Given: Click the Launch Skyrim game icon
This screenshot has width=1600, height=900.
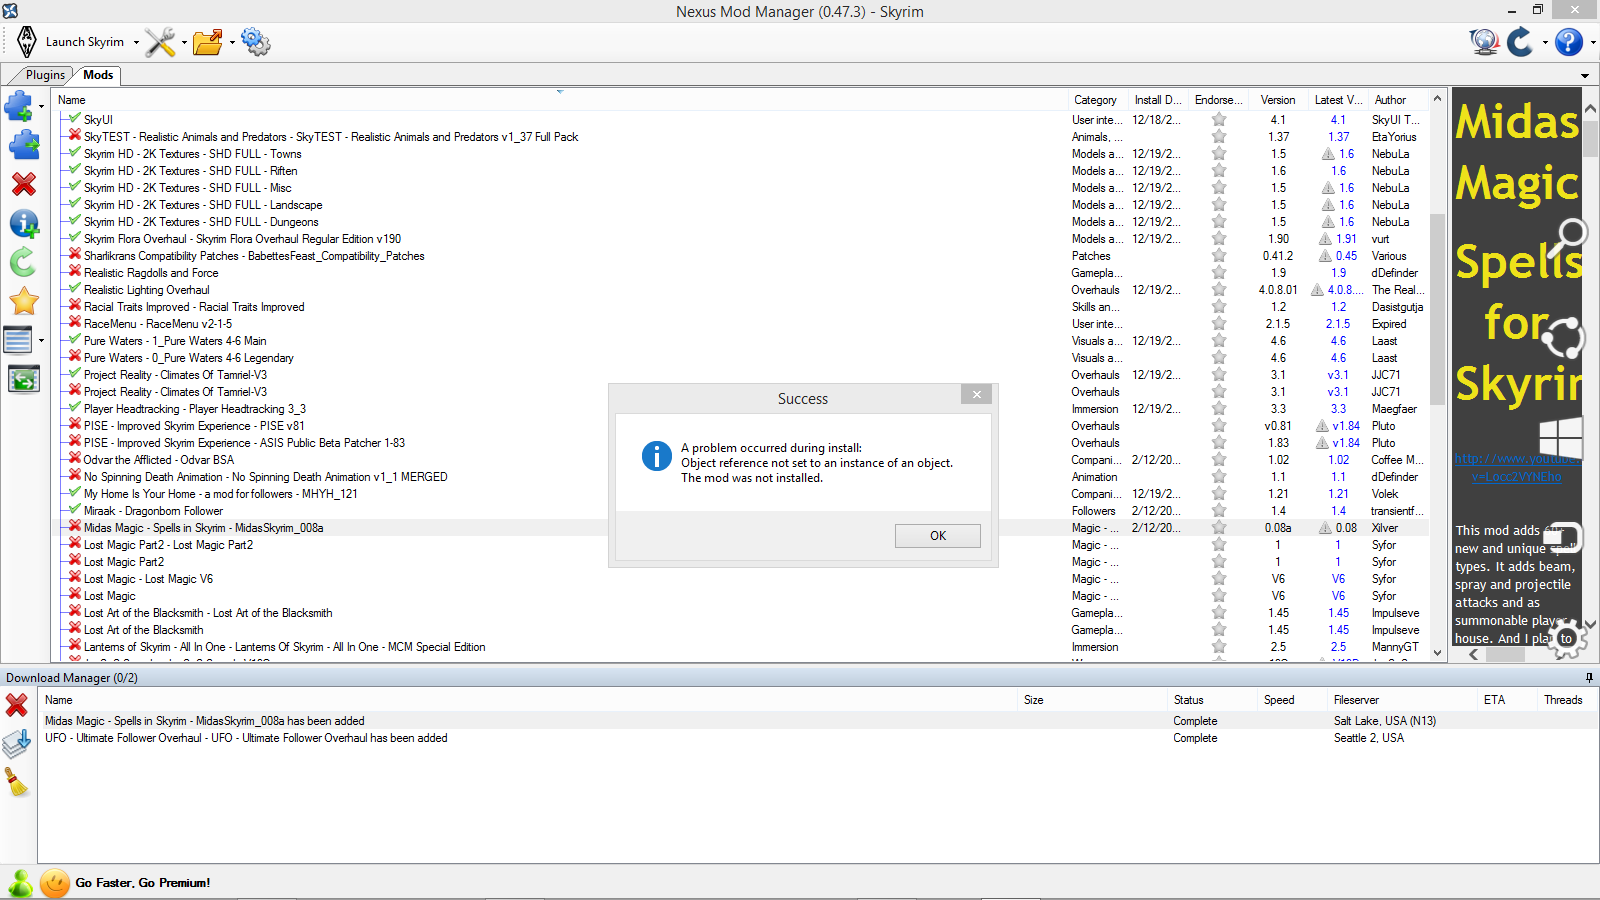Looking at the screenshot, I should (27, 42).
